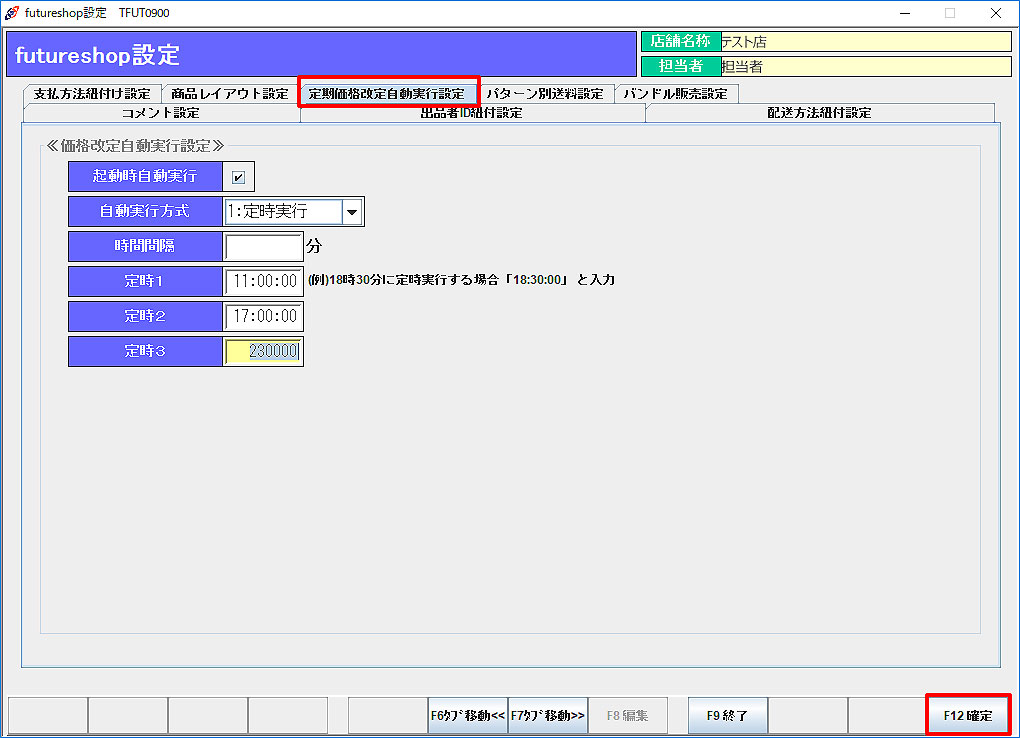
Task: Open the コメント設定 tab
Action: click(x=160, y=113)
